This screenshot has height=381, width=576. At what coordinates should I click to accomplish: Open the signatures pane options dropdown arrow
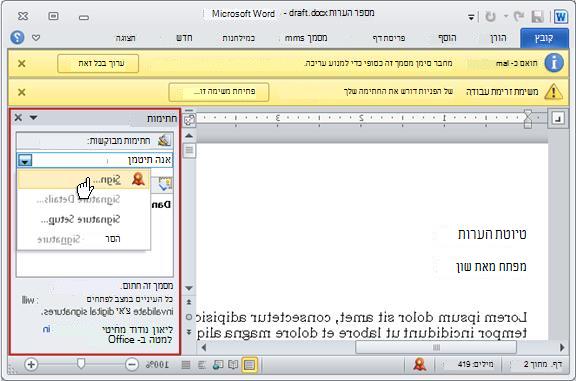click(x=33, y=118)
